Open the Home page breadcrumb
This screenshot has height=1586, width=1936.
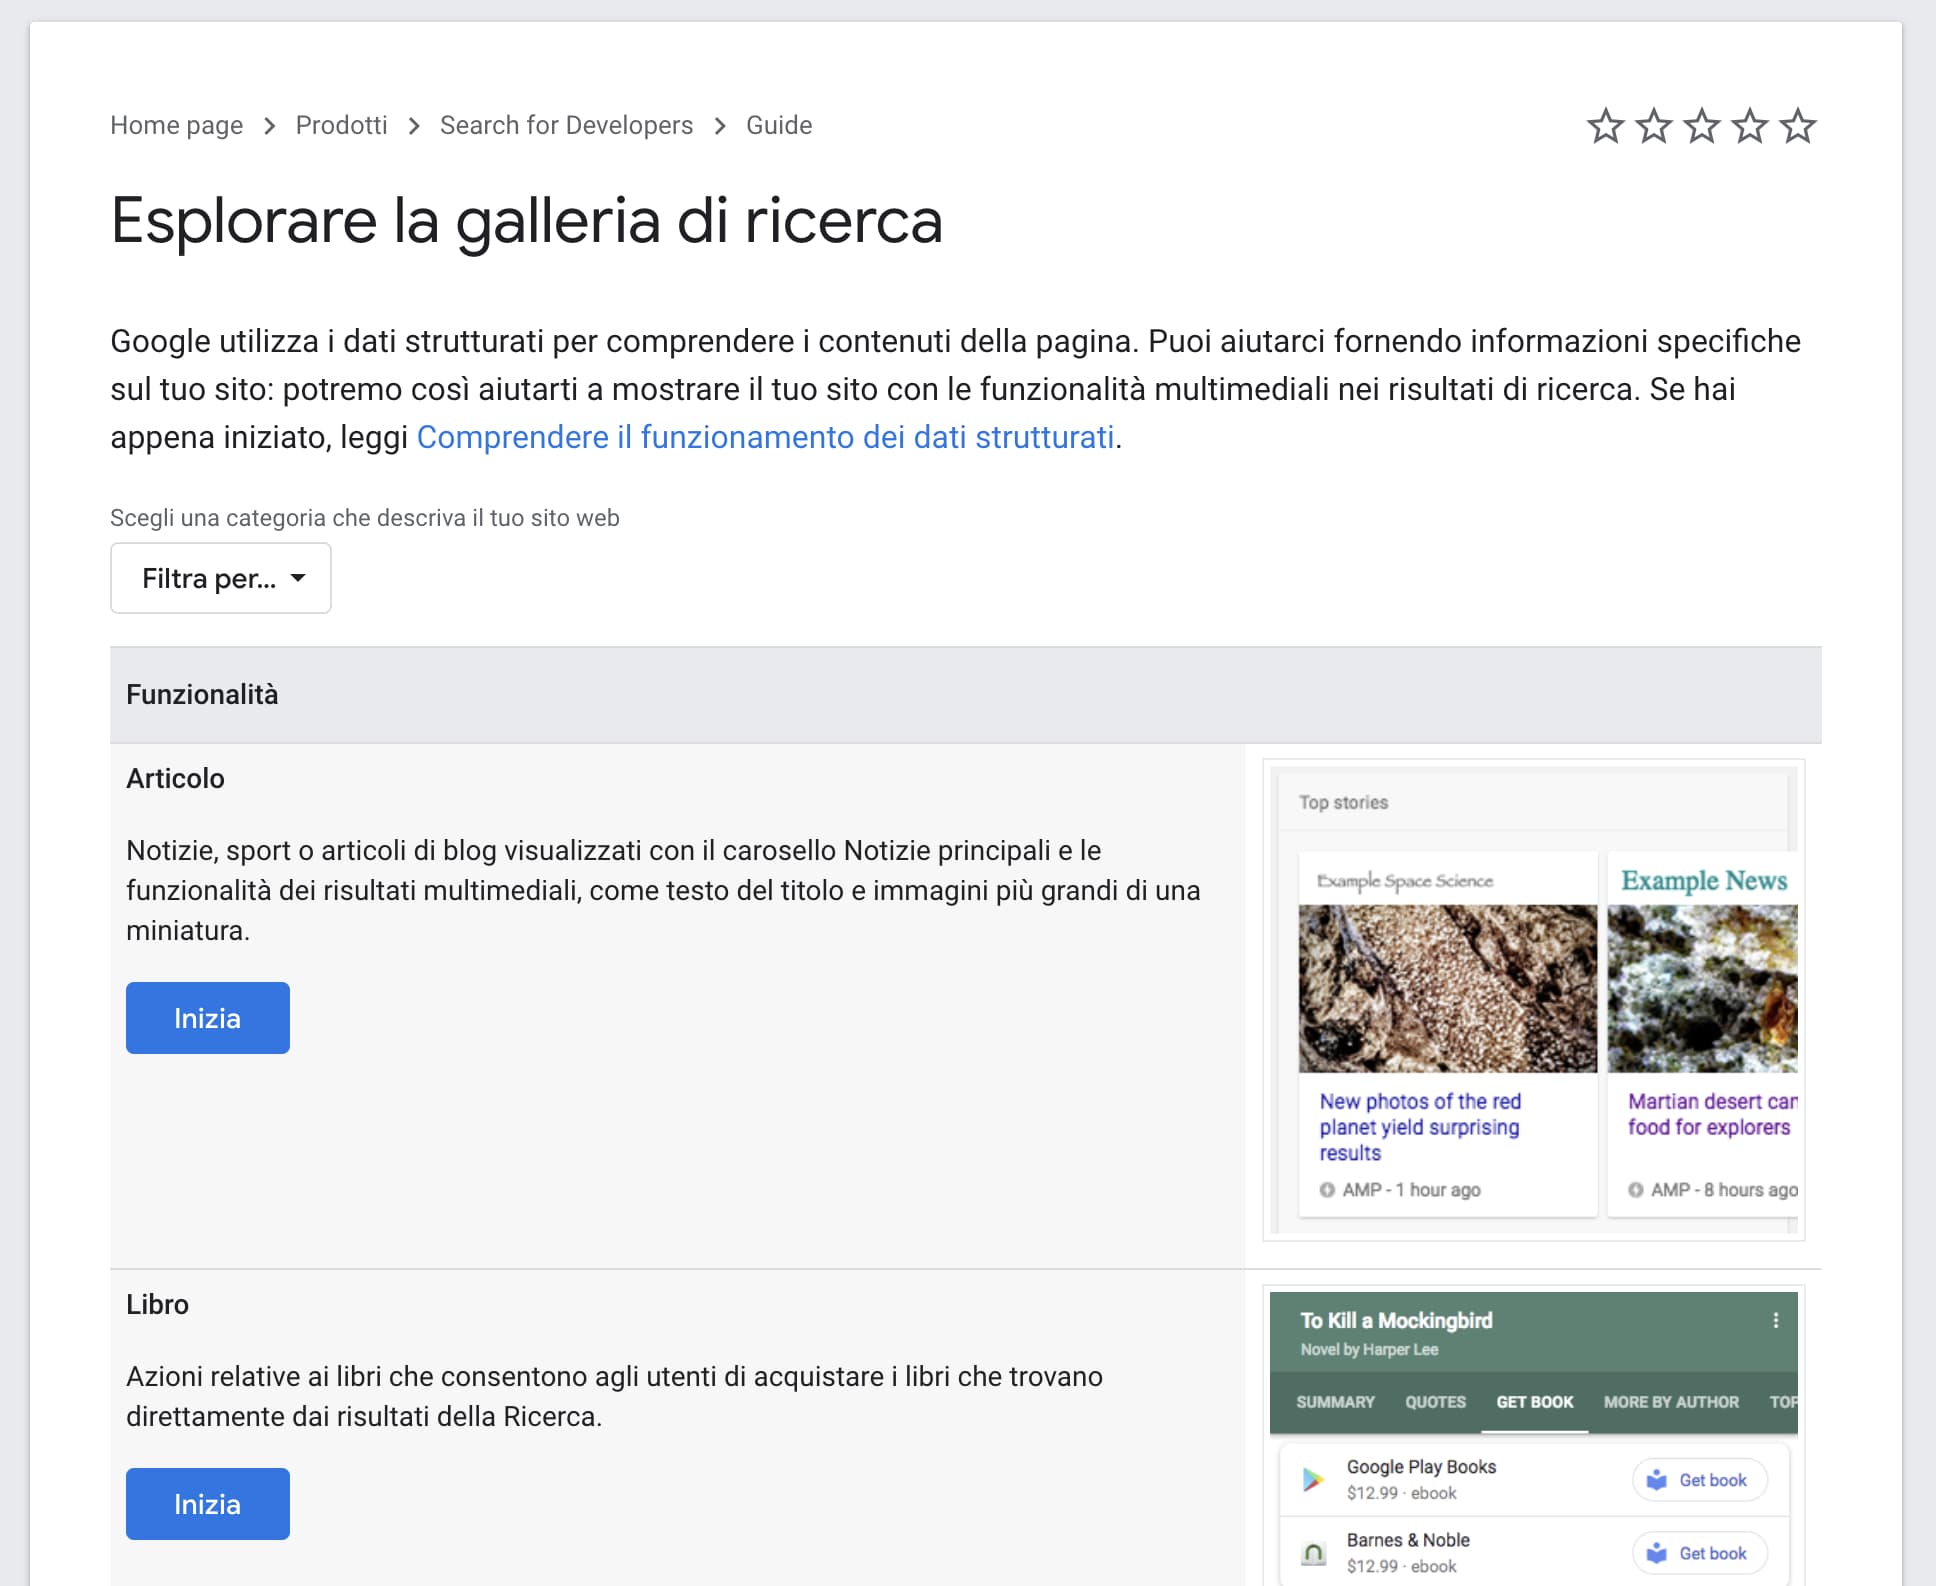click(x=176, y=125)
